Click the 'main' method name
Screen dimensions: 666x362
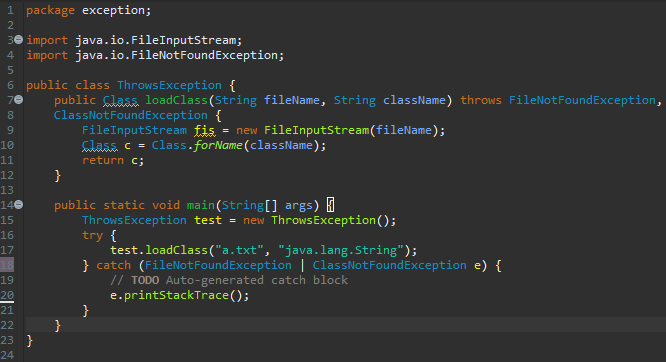pos(200,205)
